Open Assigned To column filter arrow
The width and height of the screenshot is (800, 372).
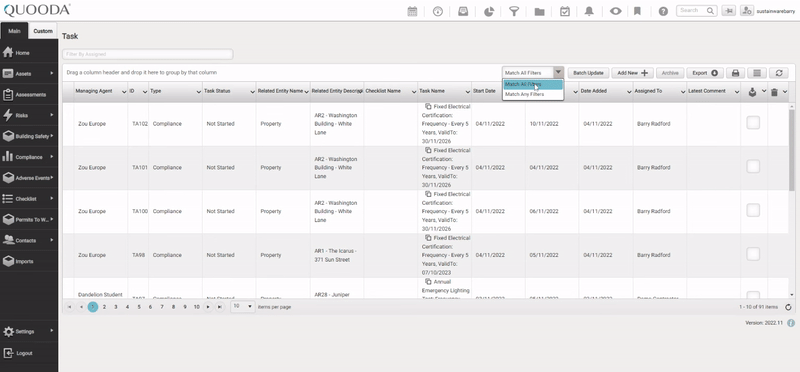683,92
